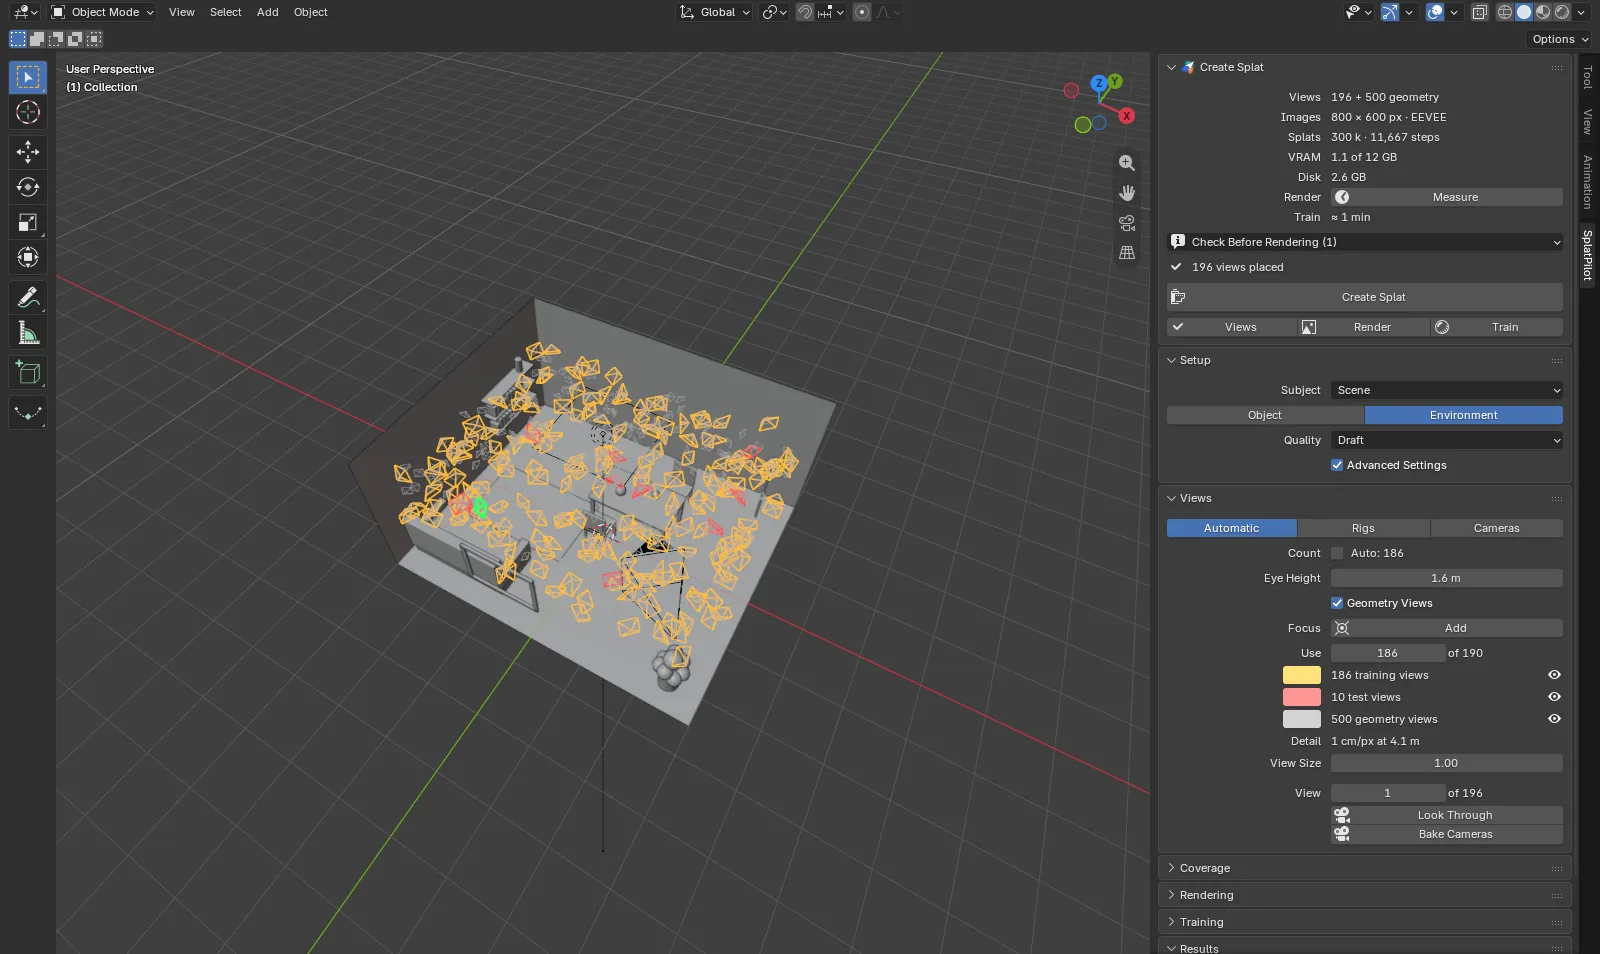Viewport: 1600px width, 954px height.
Task: Activate the Rotate tool
Action: tap(28, 187)
